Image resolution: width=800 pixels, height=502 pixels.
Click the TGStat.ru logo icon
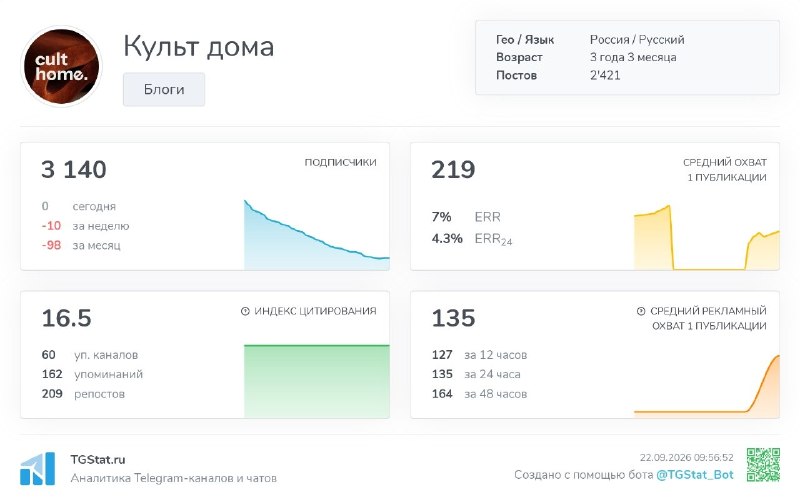coord(37,468)
